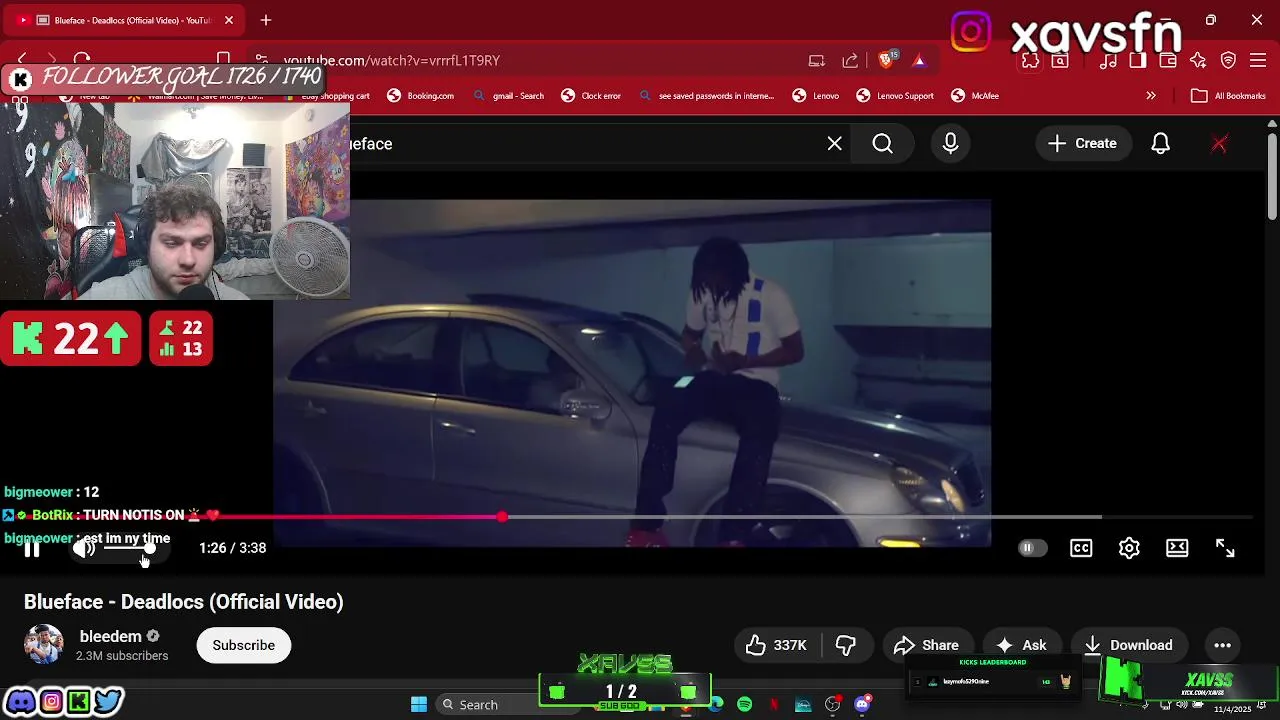Click the install app toolbar icon
This screenshot has height=720, width=1280.
click(x=817, y=61)
